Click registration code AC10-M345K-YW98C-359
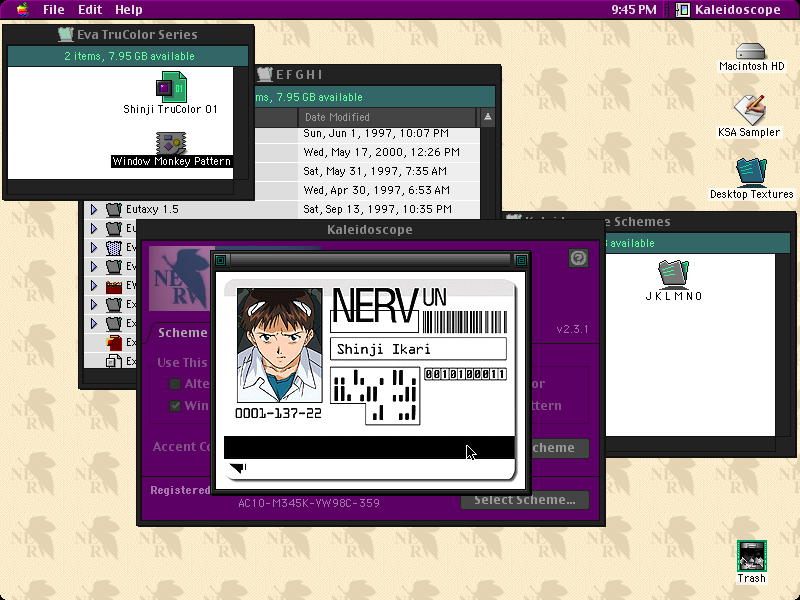The width and height of the screenshot is (800, 600). tap(309, 503)
